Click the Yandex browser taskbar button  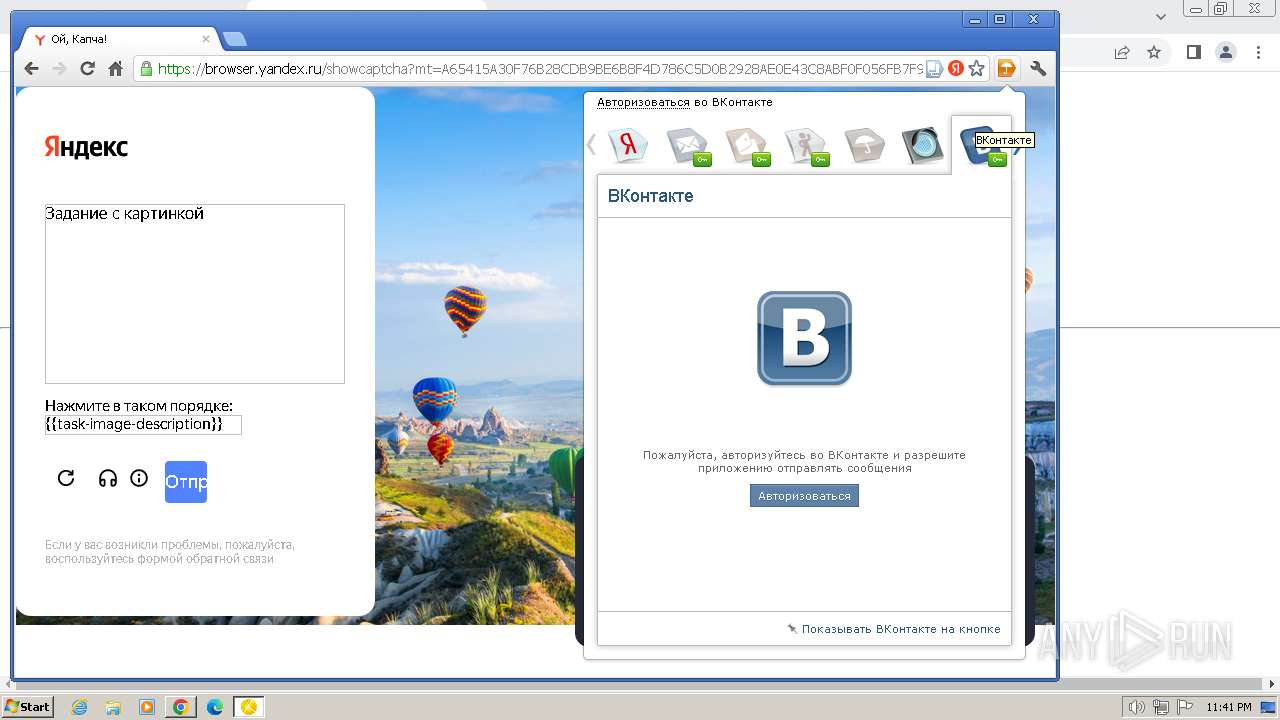coord(249,707)
